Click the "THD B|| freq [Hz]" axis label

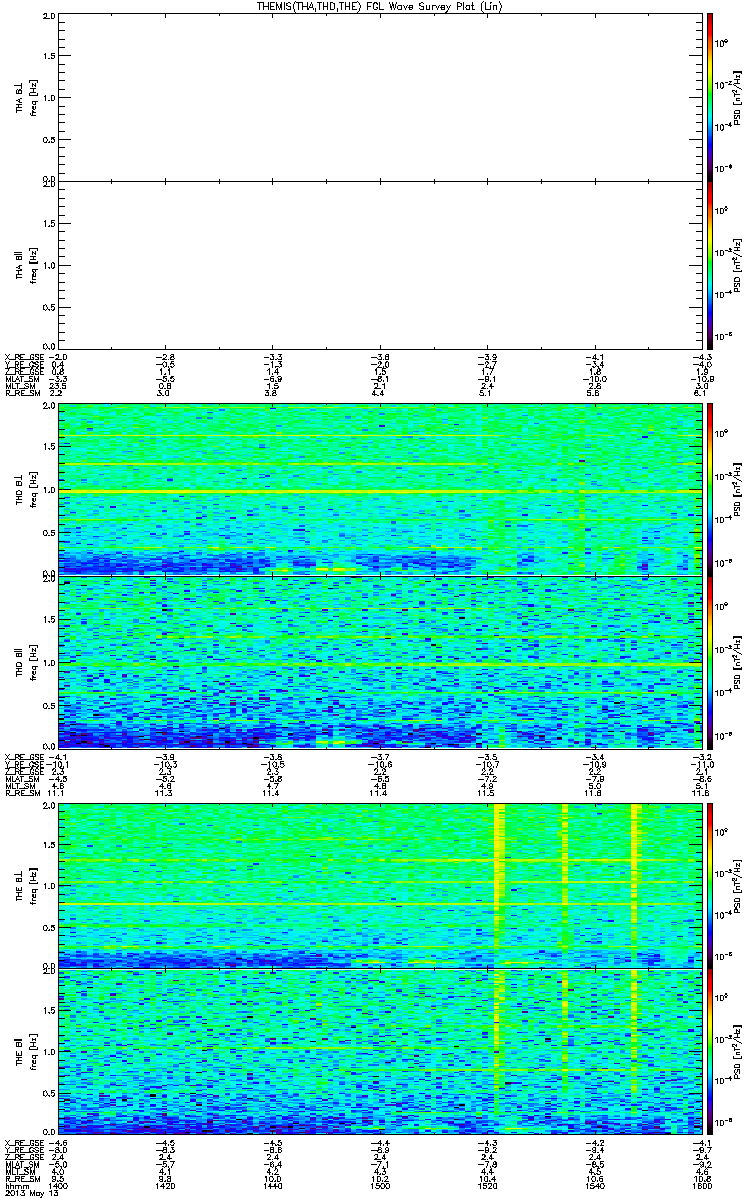pos(26,661)
